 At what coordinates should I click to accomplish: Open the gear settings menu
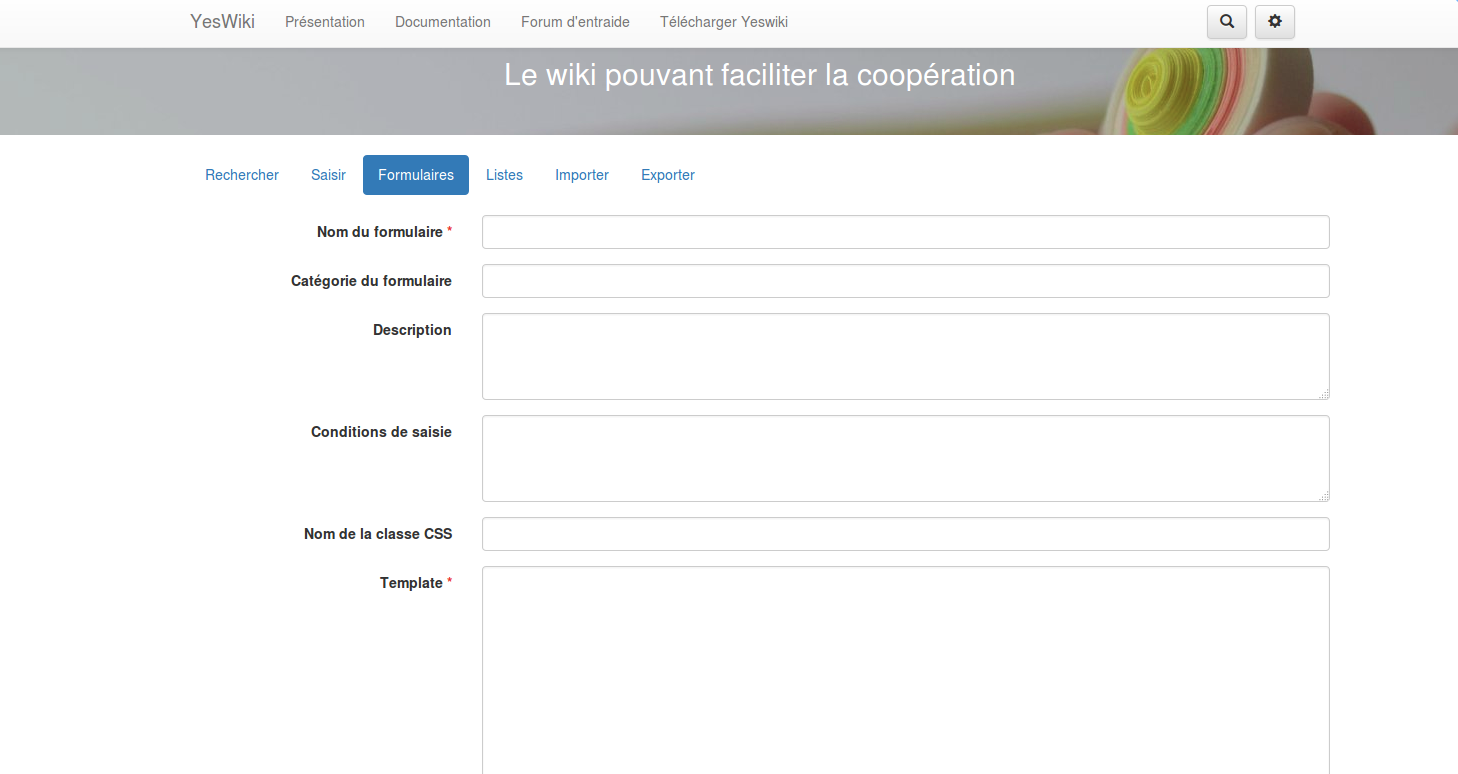(1274, 22)
